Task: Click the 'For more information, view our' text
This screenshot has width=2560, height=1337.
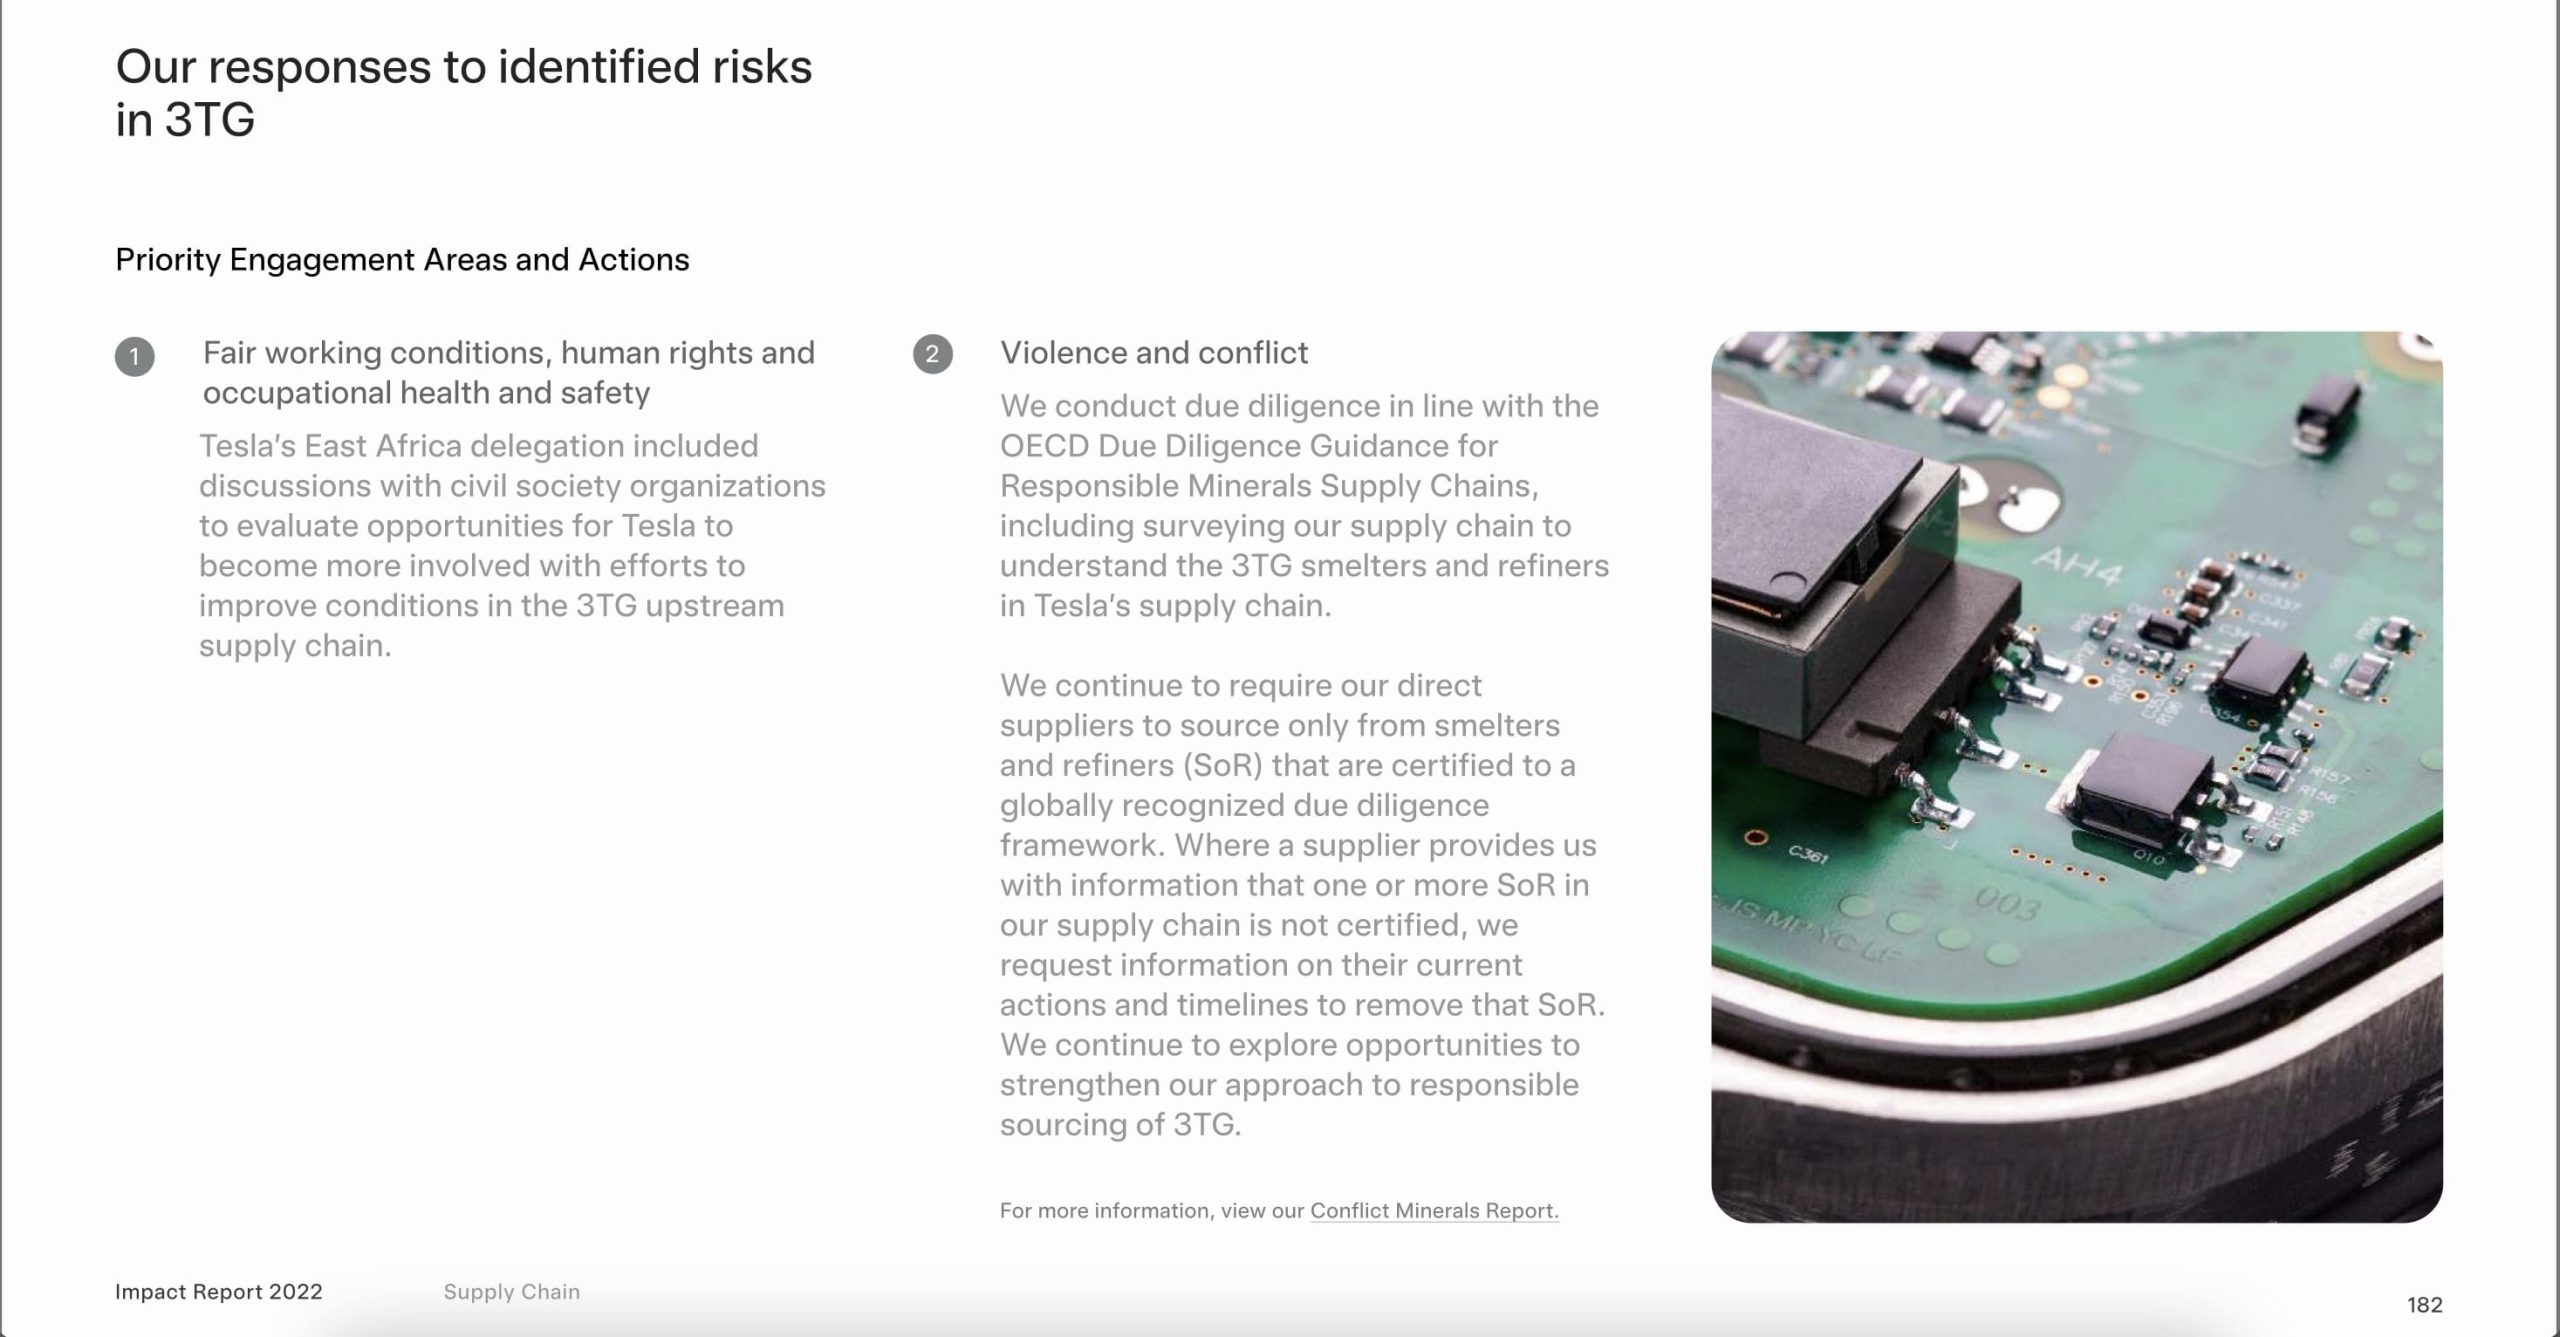Action: coord(1152,1210)
